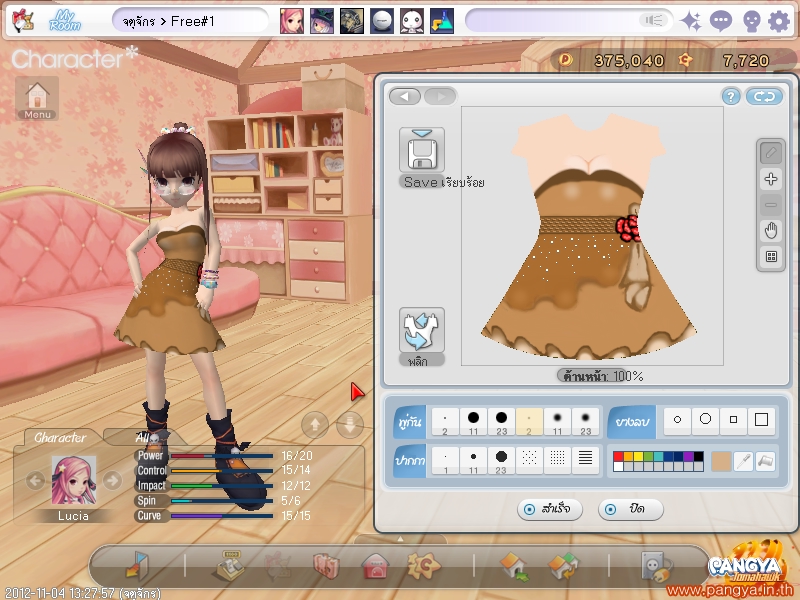
Task: Select the paint bucket fill tool
Action: click(765, 461)
